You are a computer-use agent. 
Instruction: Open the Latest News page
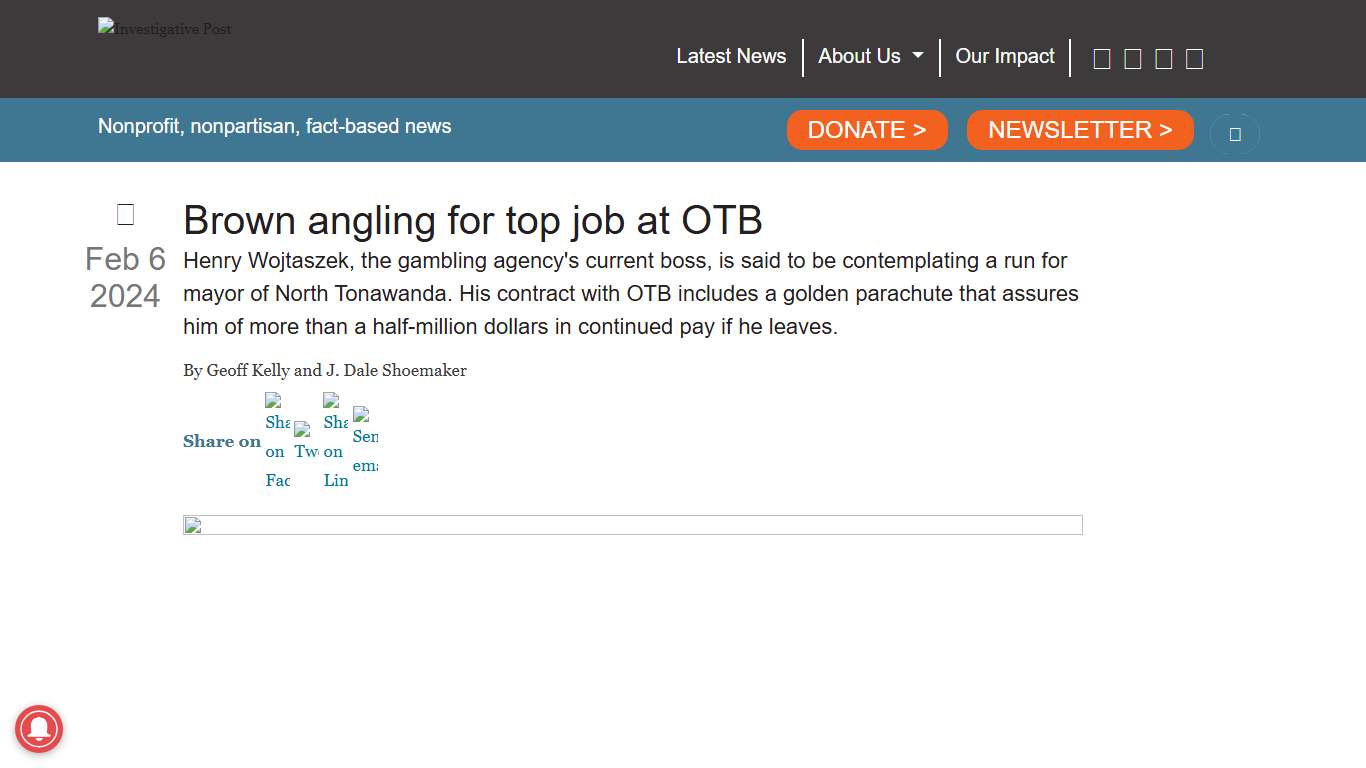click(731, 57)
